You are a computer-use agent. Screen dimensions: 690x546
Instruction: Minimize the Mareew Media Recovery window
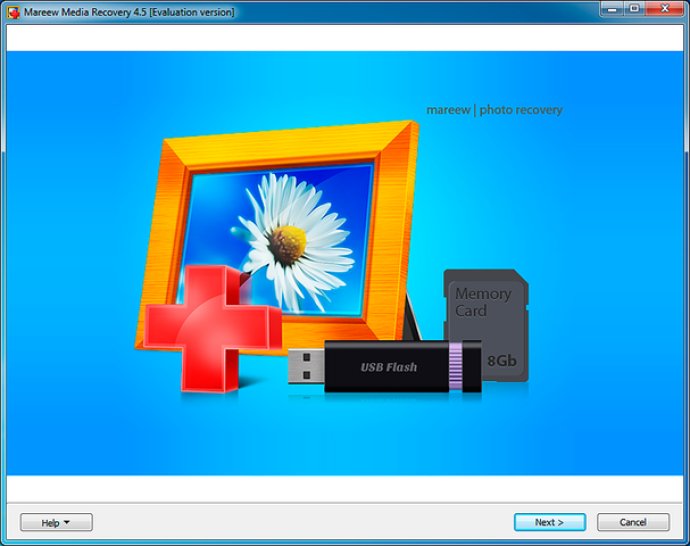point(612,8)
